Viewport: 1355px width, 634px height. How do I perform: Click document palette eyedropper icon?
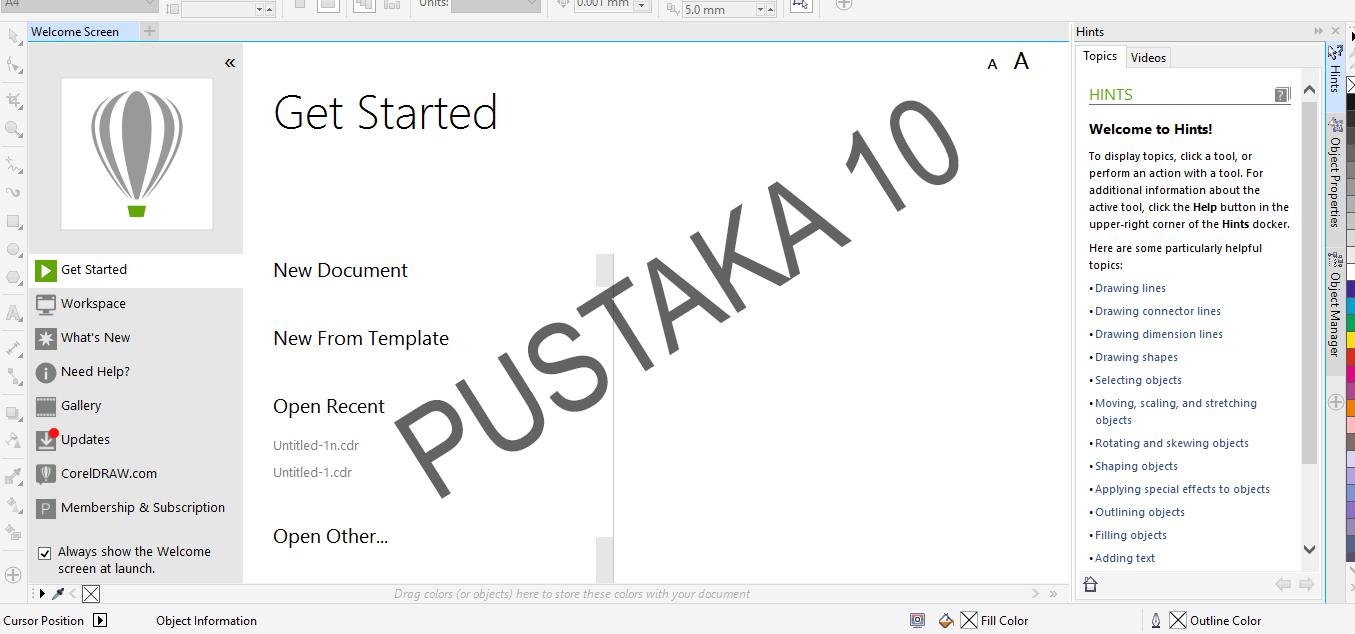coord(58,594)
